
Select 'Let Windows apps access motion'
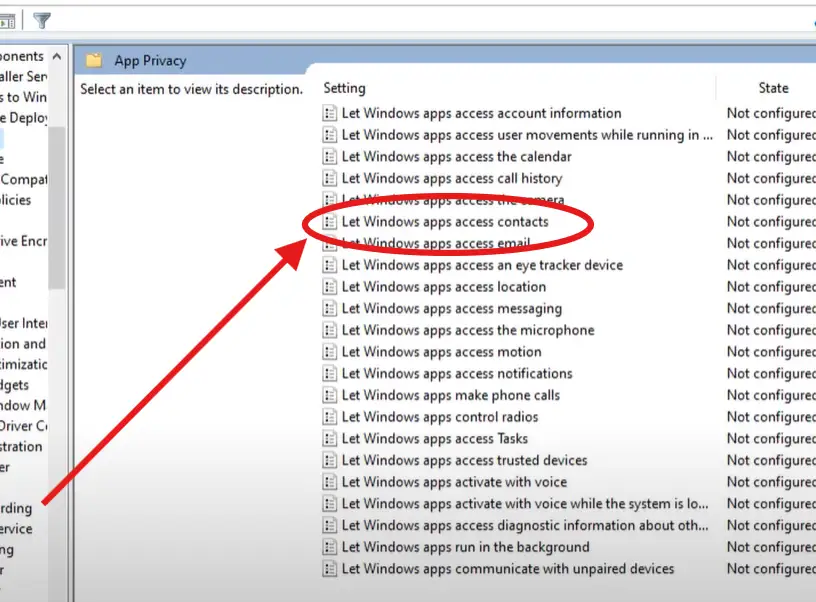coord(441,352)
